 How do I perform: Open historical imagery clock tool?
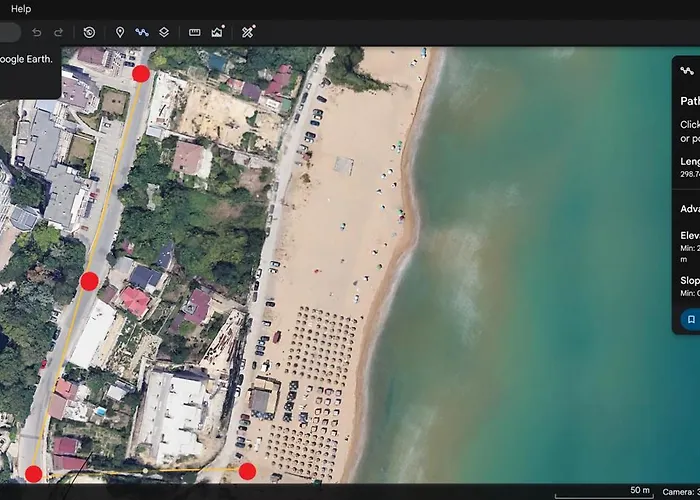pyautogui.click(x=89, y=32)
